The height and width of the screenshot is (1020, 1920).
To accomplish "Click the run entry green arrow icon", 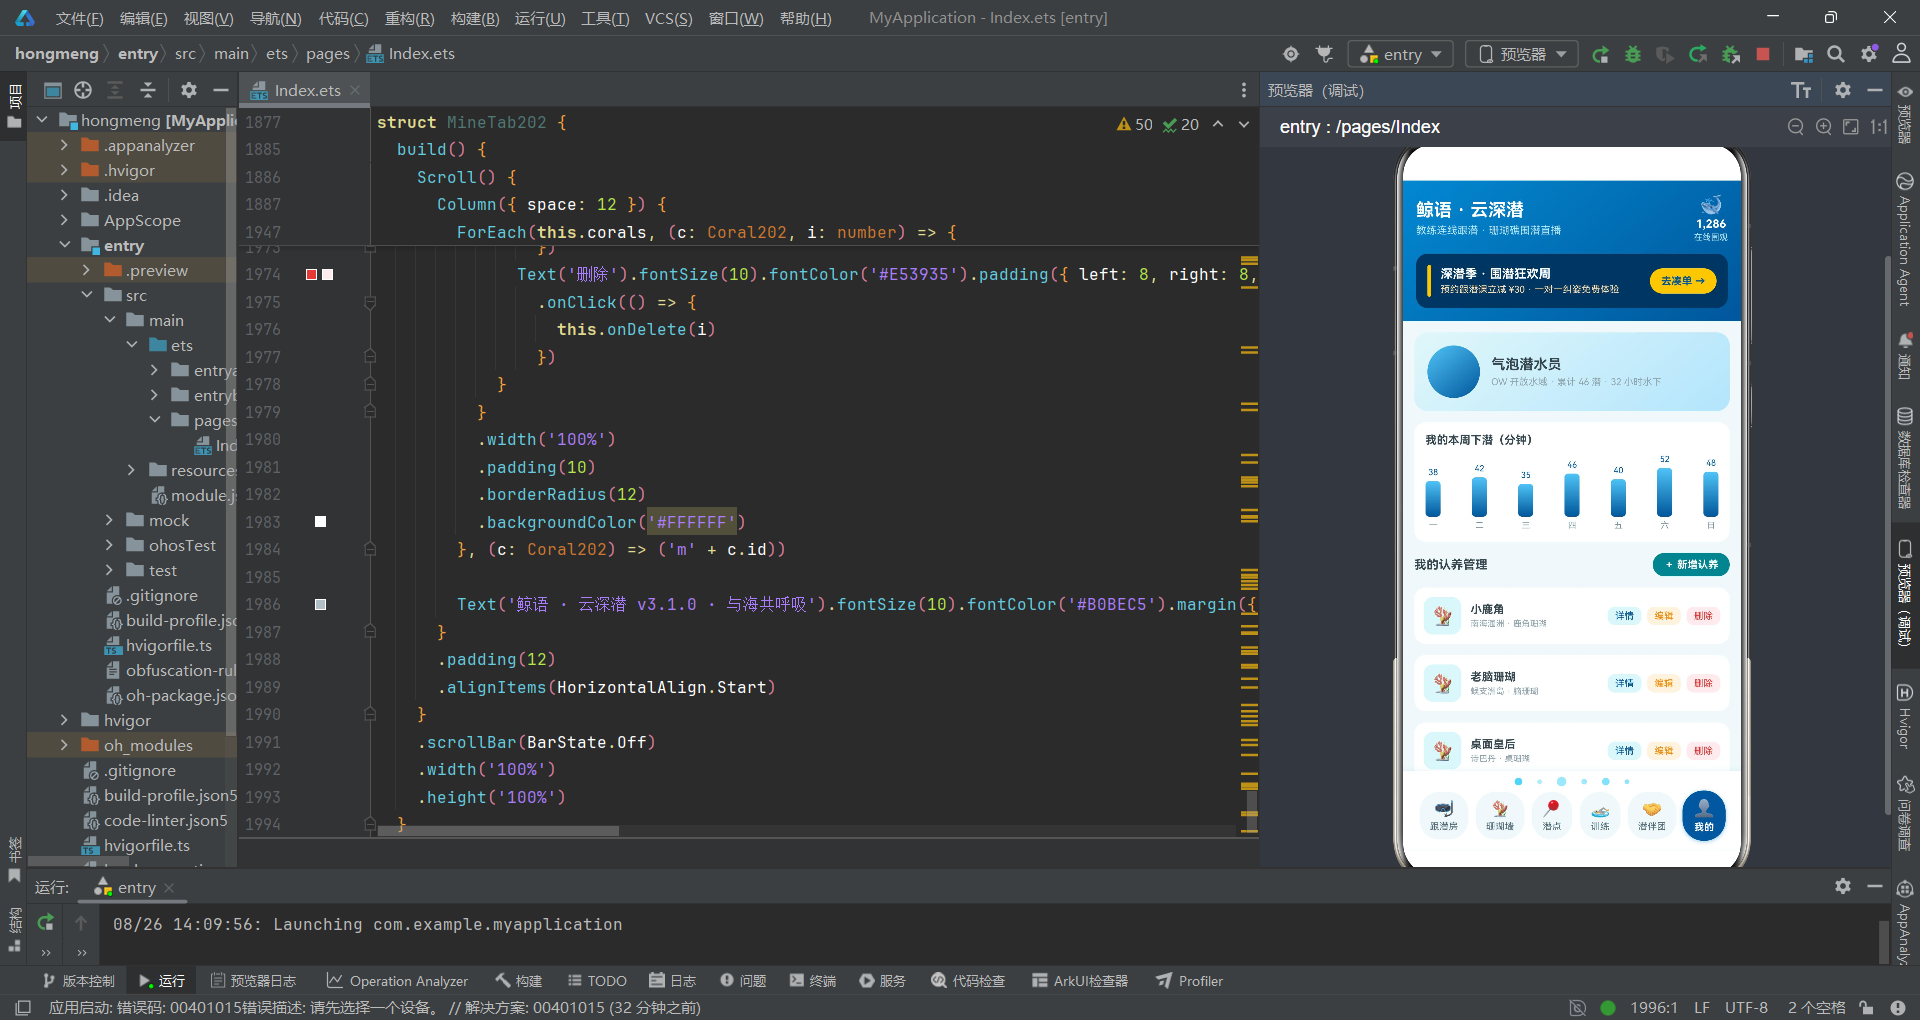I will point(1600,55).
